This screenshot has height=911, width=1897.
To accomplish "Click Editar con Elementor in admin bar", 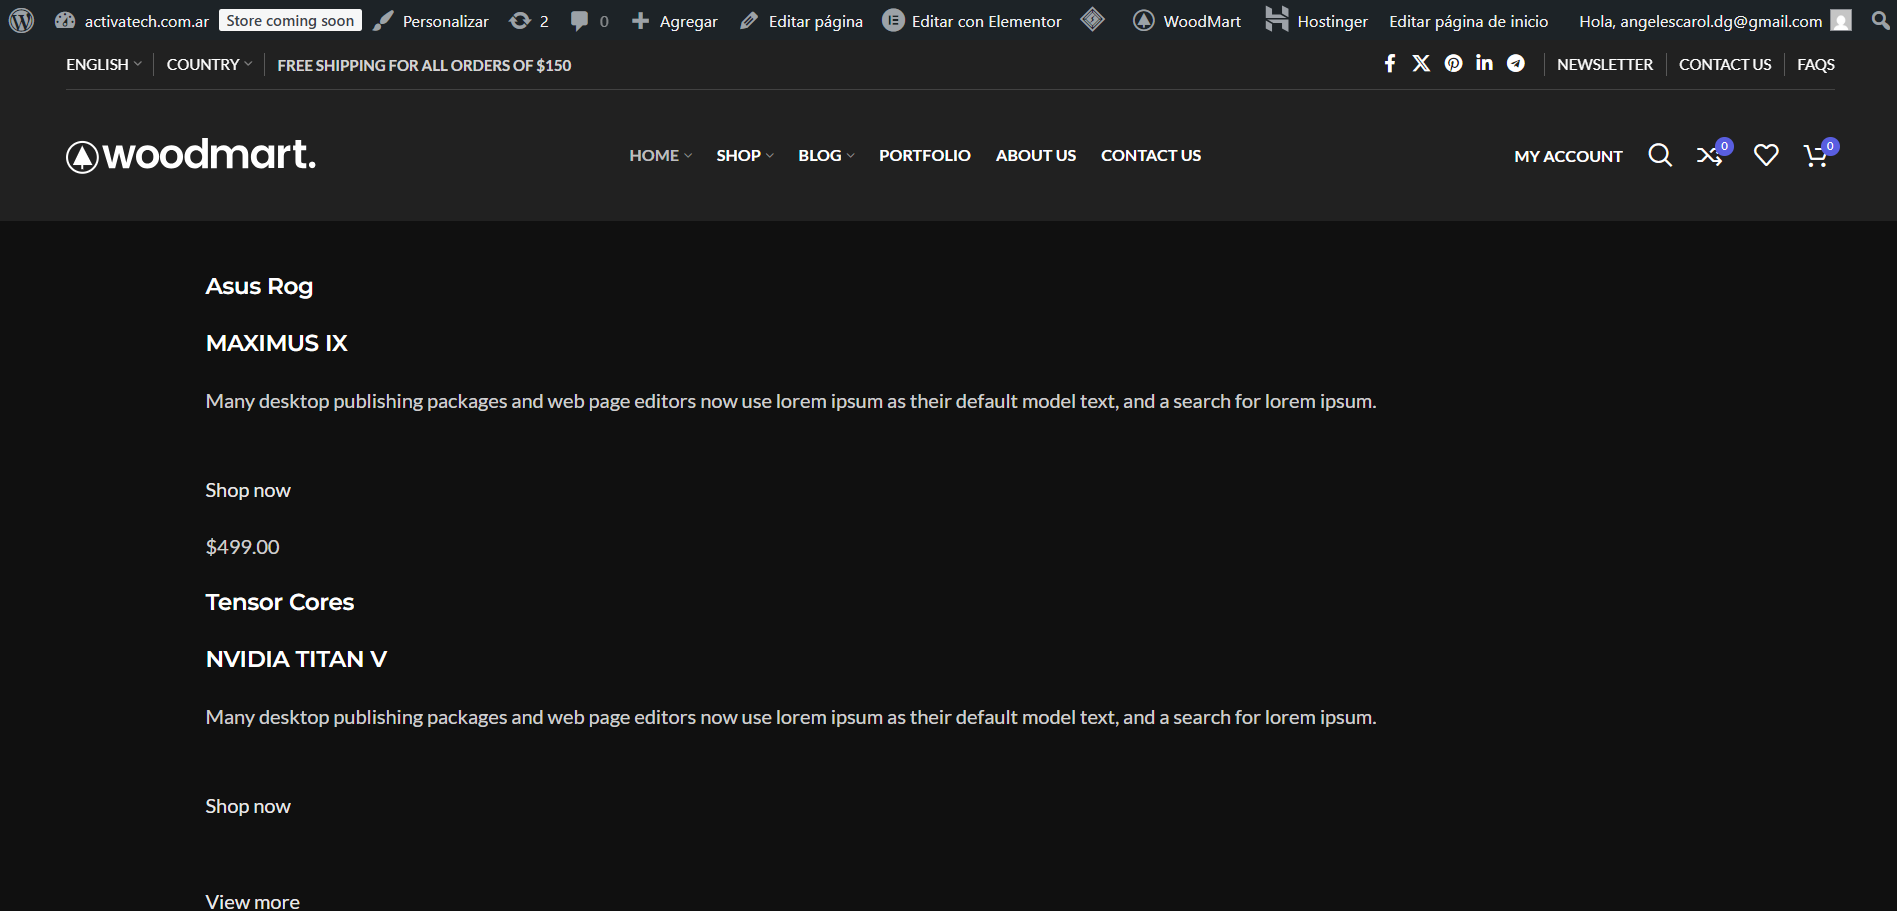I will 972,21.
